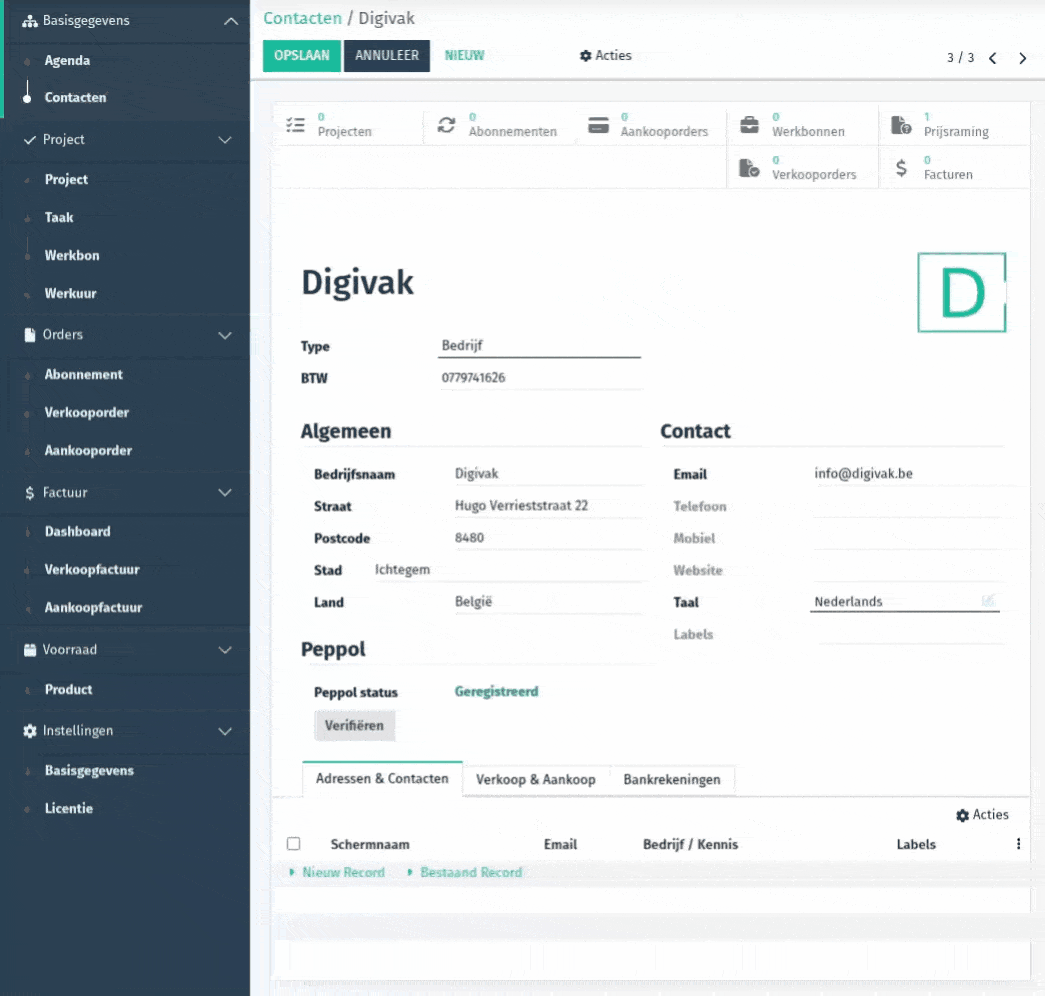1045x996 pixels.
Task: Sort table by Schermnaam column header
Action: pos(370,845)
